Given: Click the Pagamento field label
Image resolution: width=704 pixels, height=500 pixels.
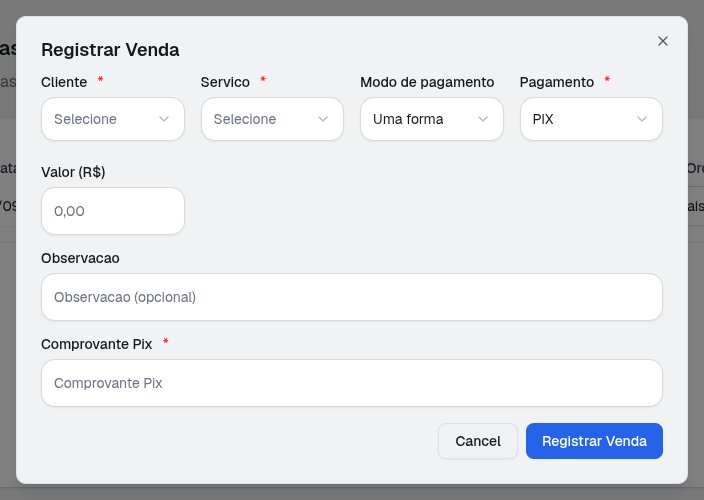Looking at the screenshot, I should click(557, 82).
